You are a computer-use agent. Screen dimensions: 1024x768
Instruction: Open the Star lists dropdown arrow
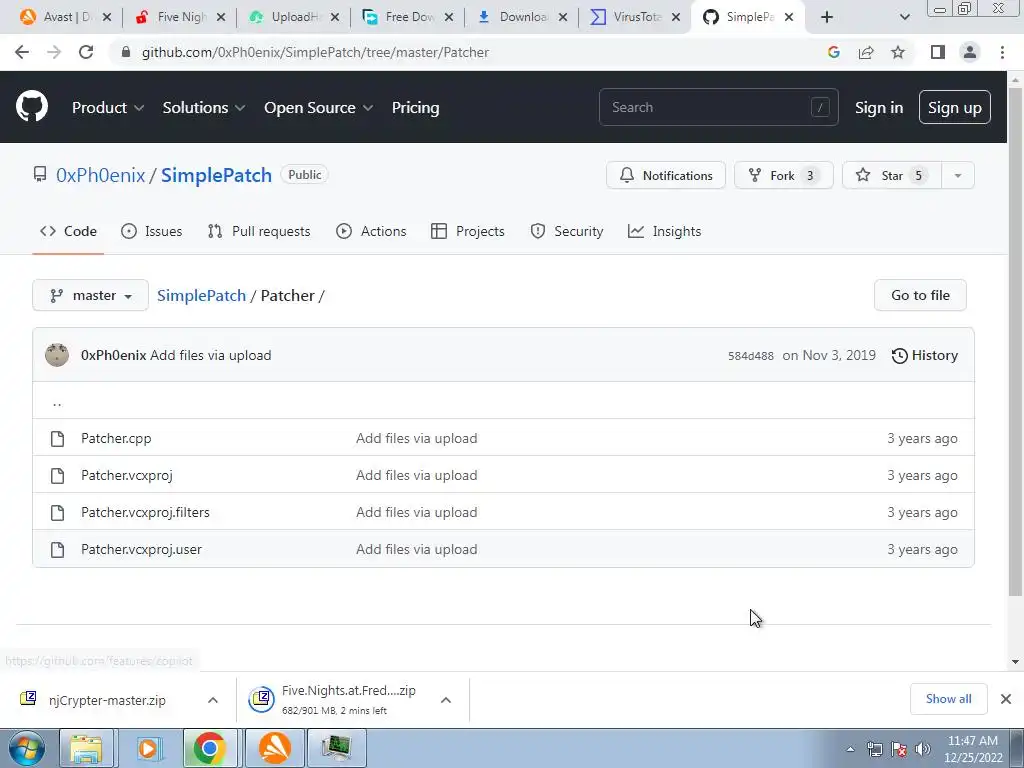957,175
